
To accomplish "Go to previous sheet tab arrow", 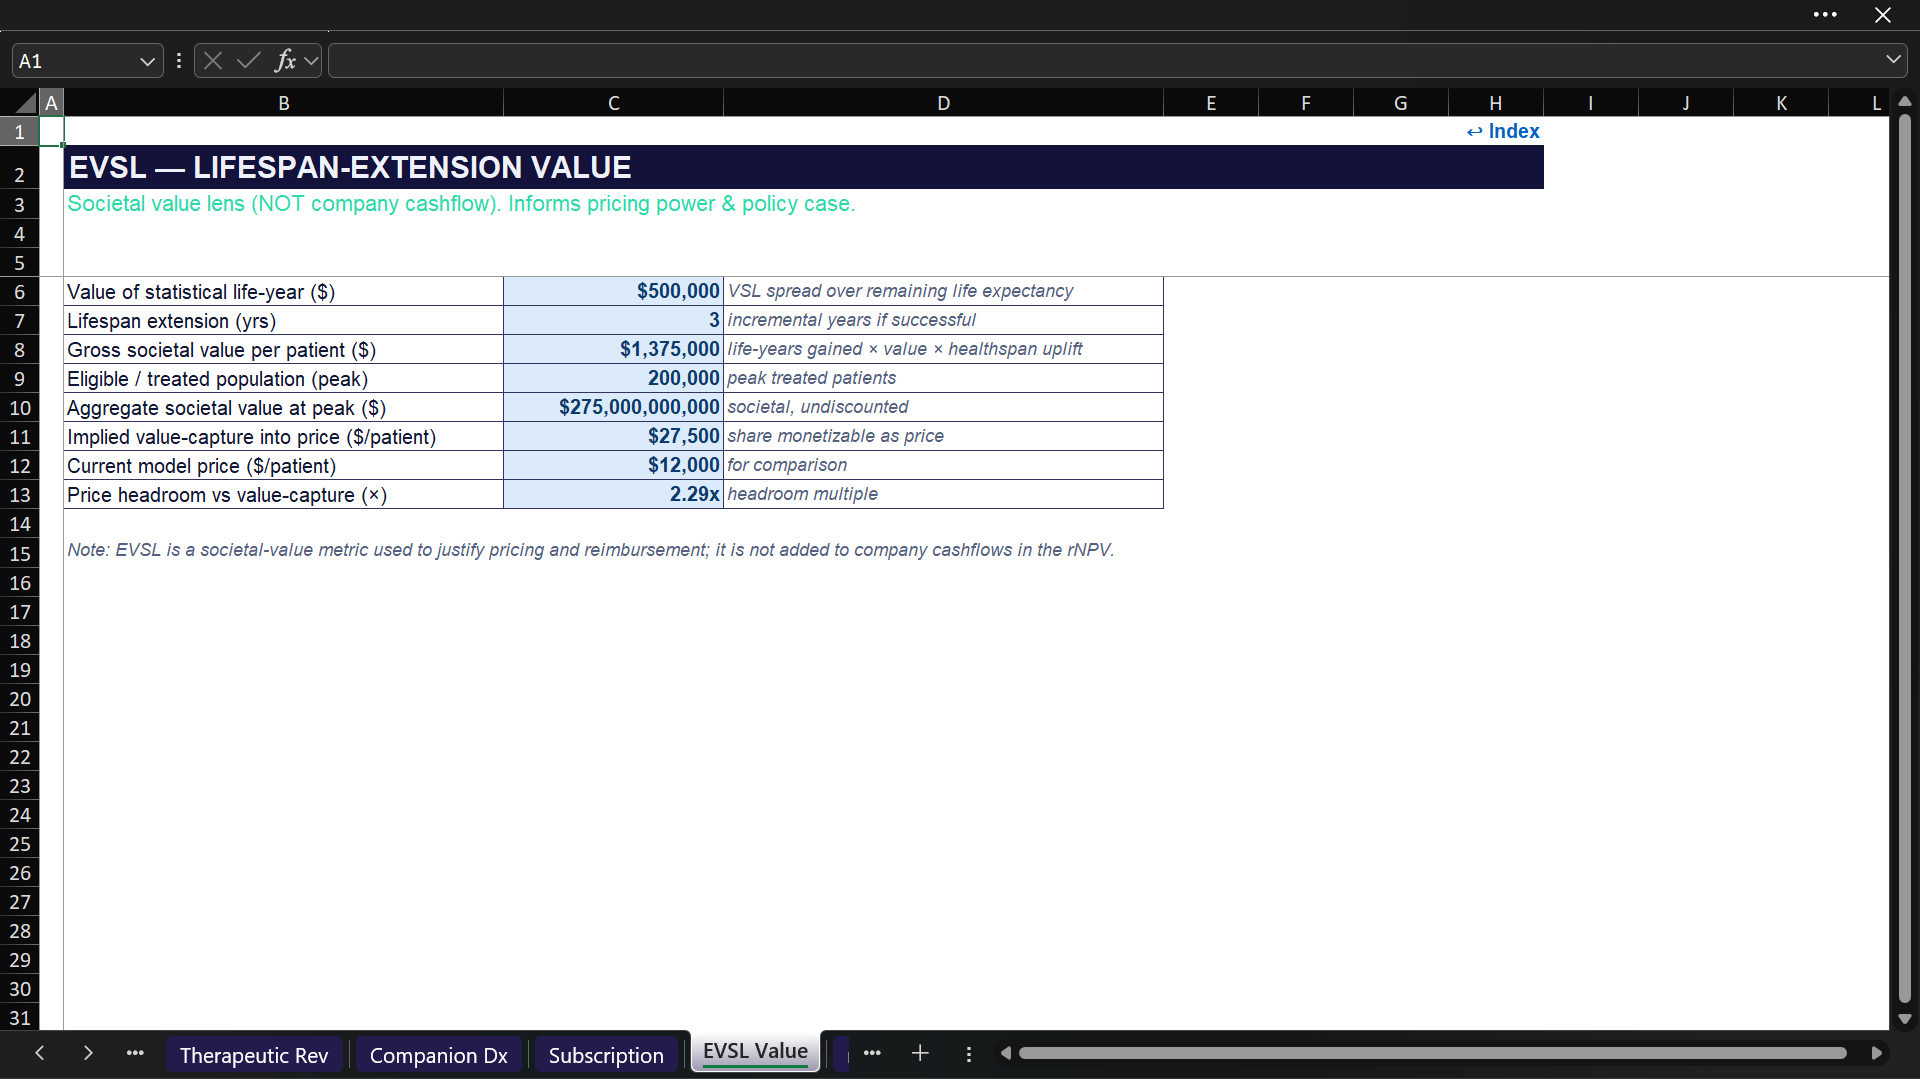I will [40, 1053].
